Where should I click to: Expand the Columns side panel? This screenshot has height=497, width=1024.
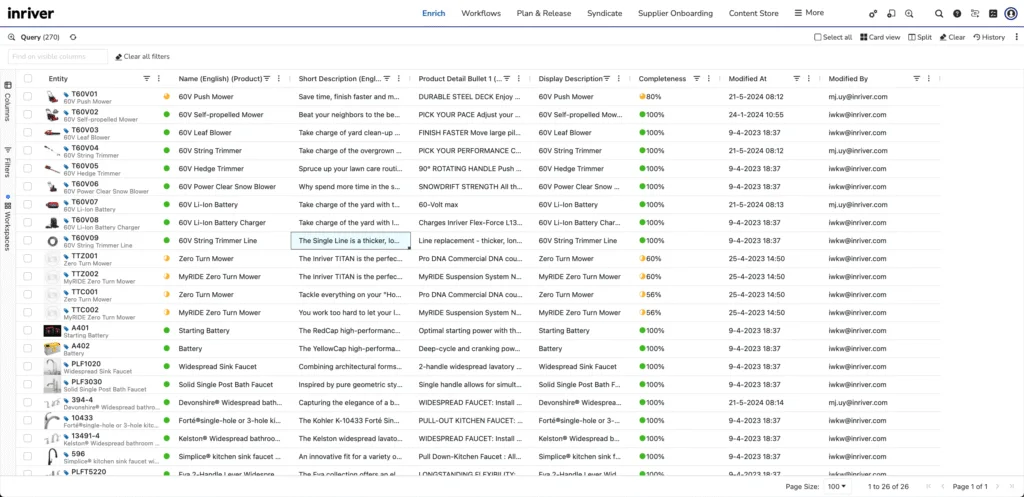click(x=7, y=101)
